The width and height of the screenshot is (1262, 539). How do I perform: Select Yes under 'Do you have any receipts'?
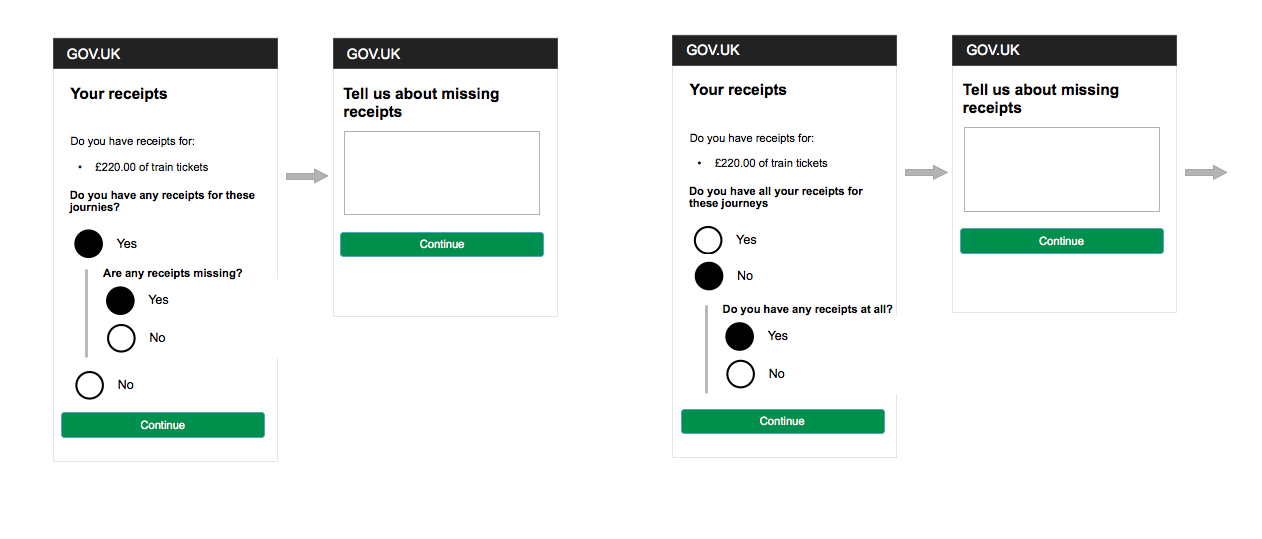coord(89,244)
